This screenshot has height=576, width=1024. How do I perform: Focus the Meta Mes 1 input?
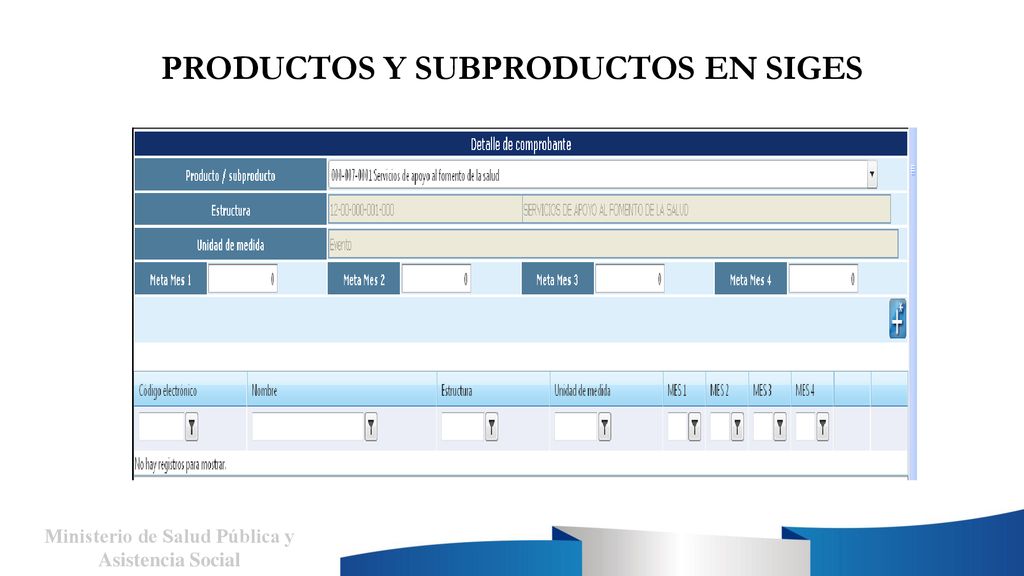point(242,279)
